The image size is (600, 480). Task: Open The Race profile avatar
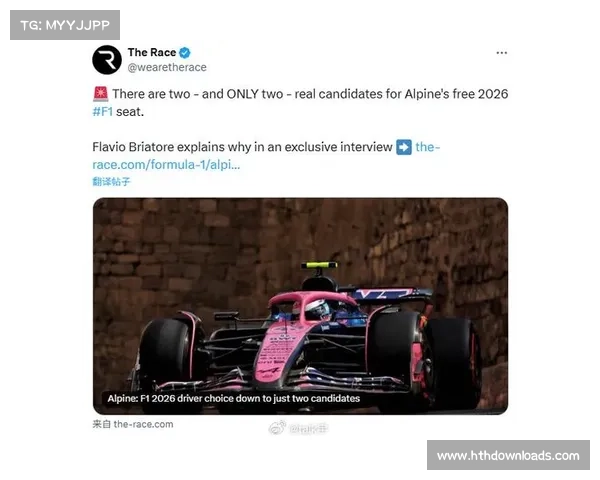(107, 60)
